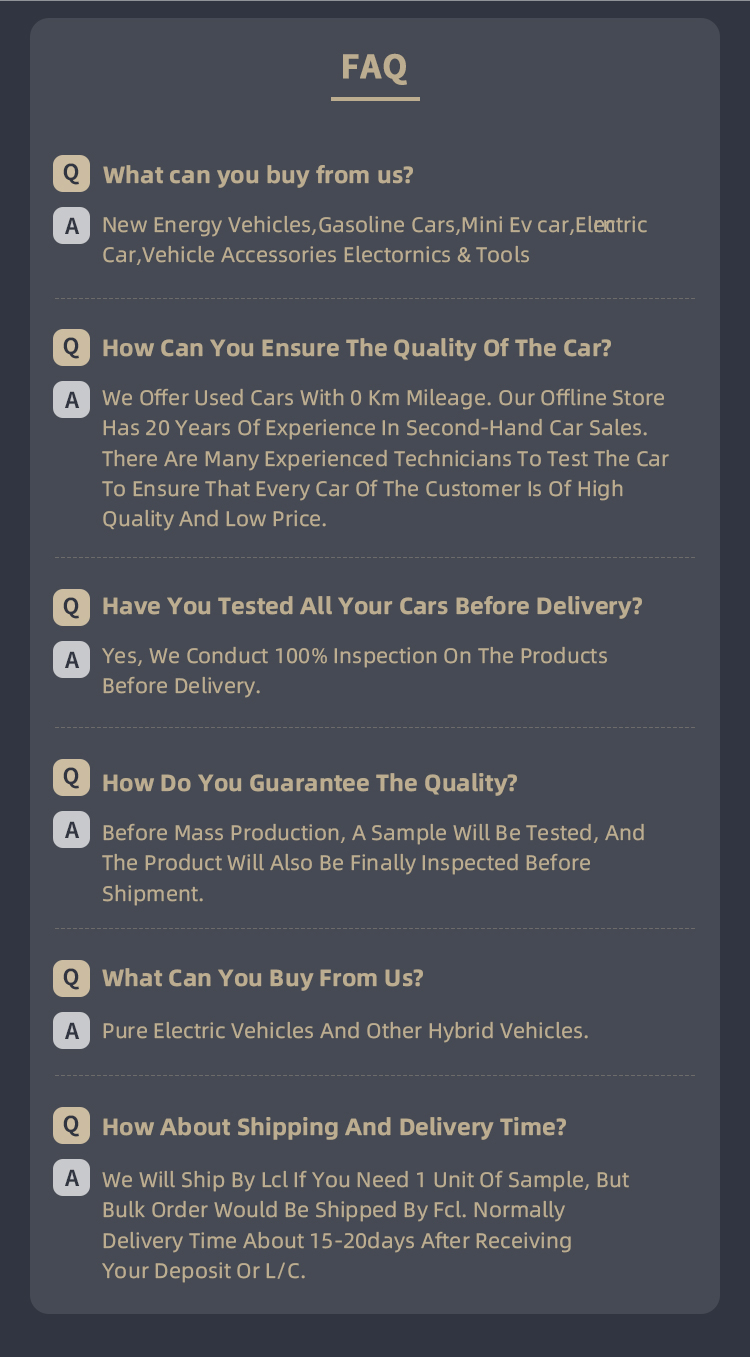
Task: Click the question 'How About Shipping And Delivery Time?'
Action: (334, 1127)
